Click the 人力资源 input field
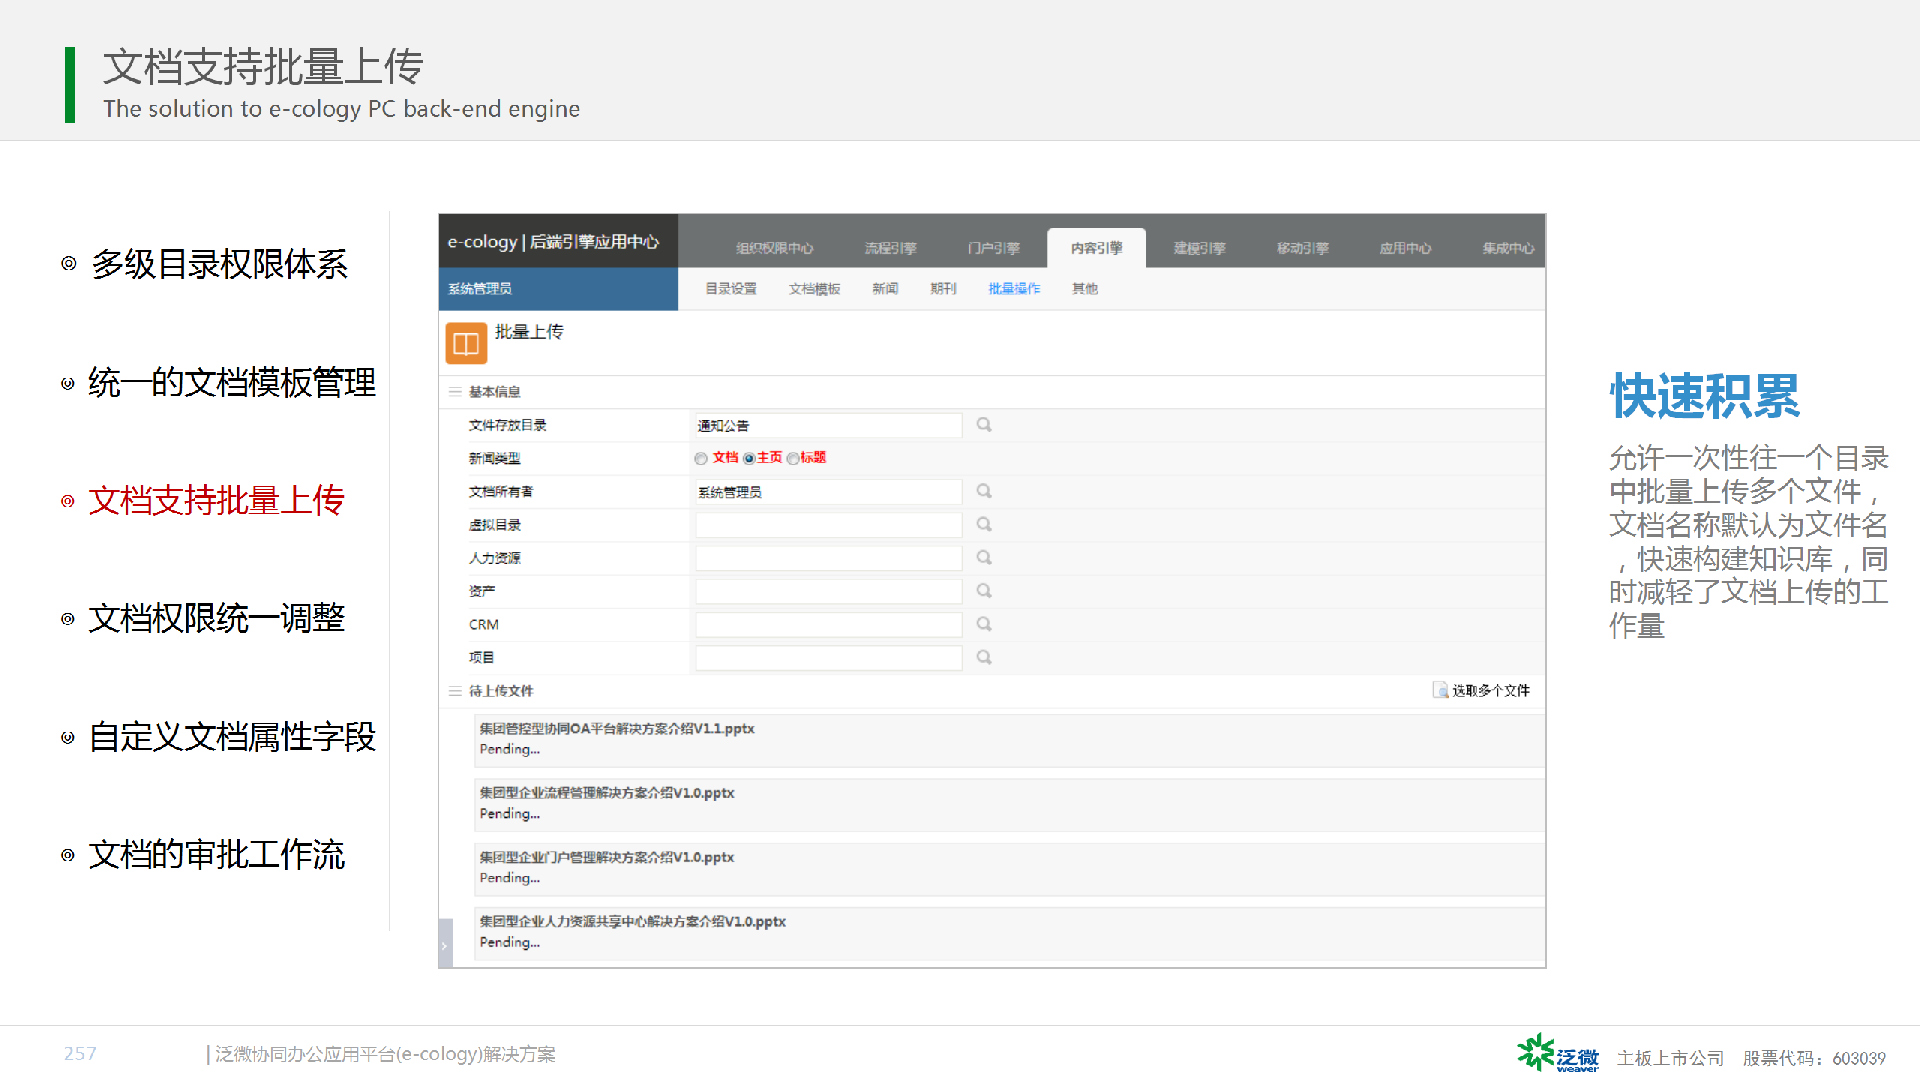This screenshot has width=1920, height=1080. [x=828, y=557]
